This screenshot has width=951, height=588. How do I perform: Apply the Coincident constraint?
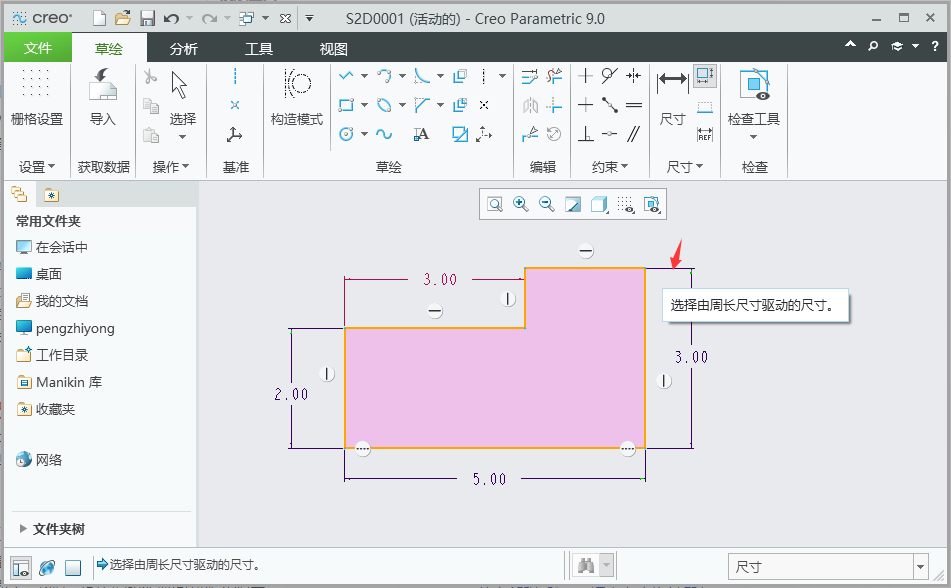pyautogui.click(x=610, y=106)
